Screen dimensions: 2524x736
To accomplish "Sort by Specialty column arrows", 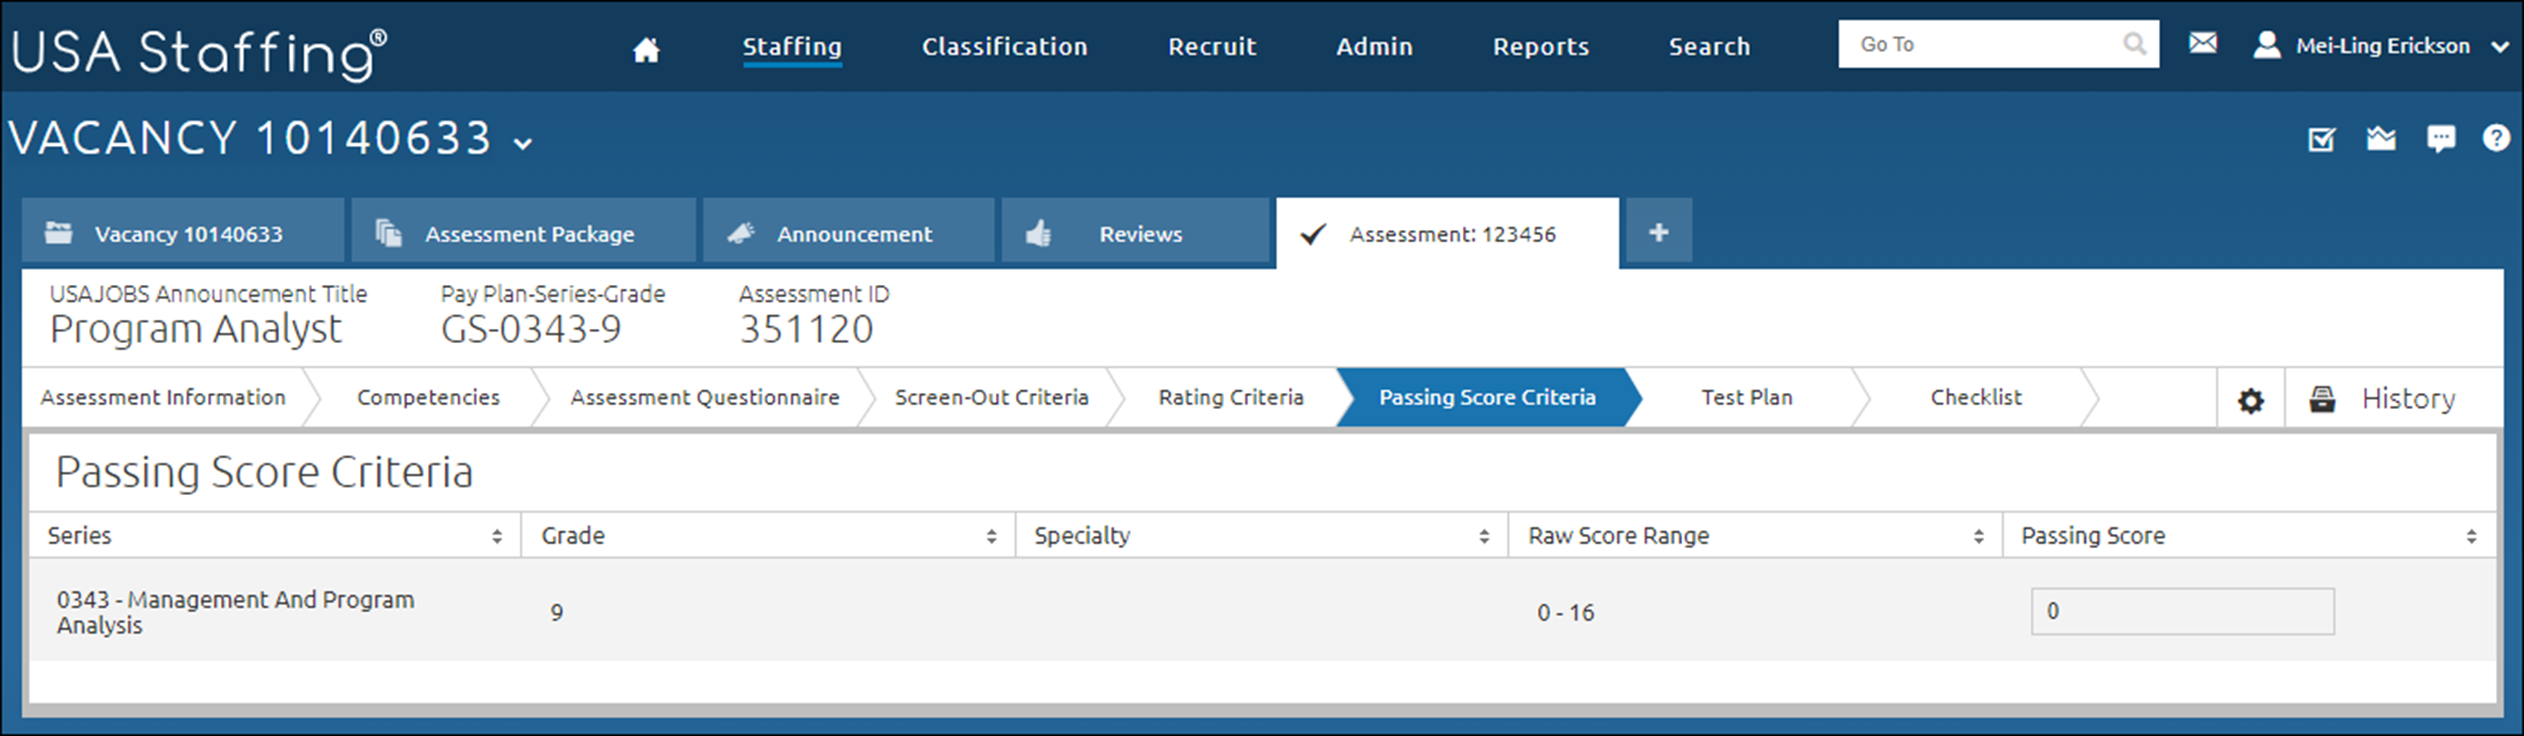I will coord(1484,537).
